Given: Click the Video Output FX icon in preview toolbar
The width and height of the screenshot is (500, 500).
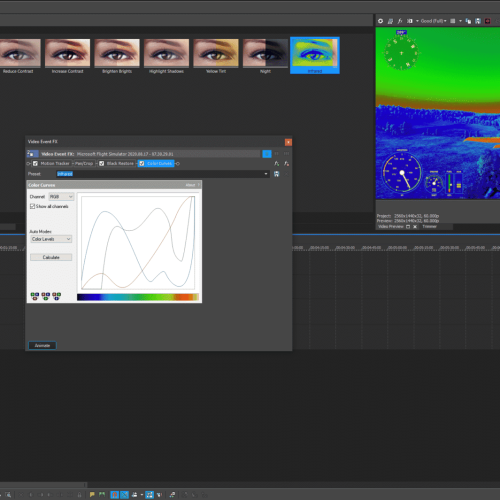Looking at the screenshot, I should (400, 21).
